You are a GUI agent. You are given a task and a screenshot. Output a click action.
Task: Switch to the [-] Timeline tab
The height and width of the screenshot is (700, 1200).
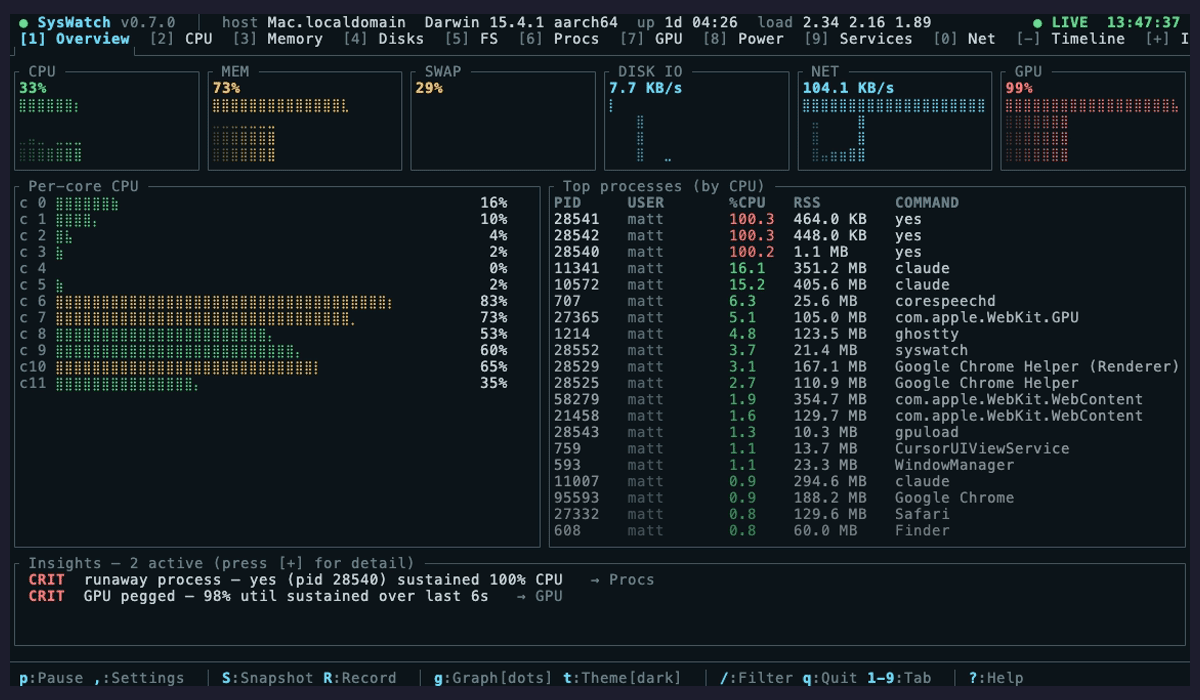click(x=1071, y=39)
